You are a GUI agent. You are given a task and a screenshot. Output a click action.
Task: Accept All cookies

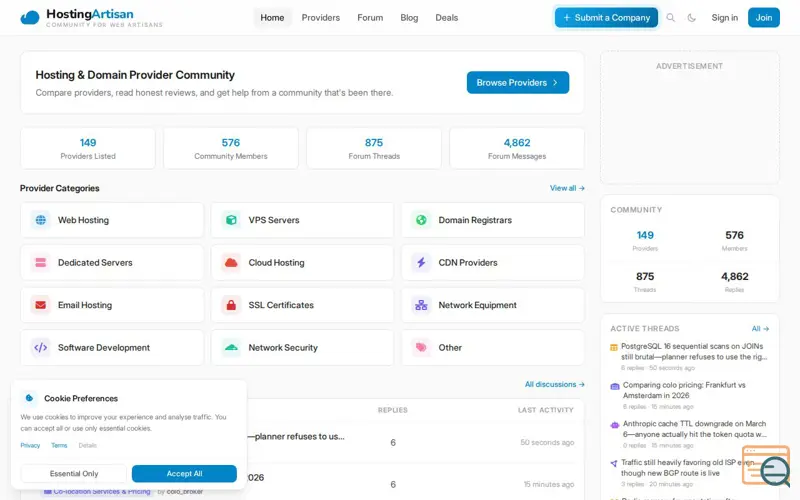pos(184,473)
